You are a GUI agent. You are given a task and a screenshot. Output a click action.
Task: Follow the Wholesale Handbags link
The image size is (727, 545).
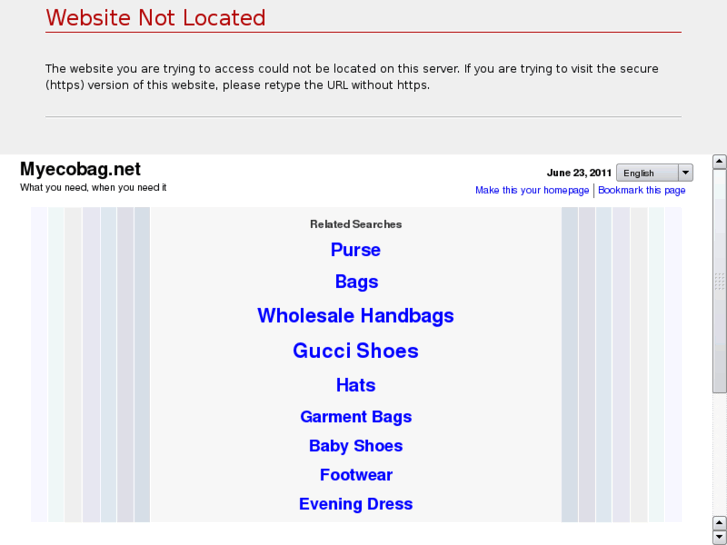tap(356, 316)
